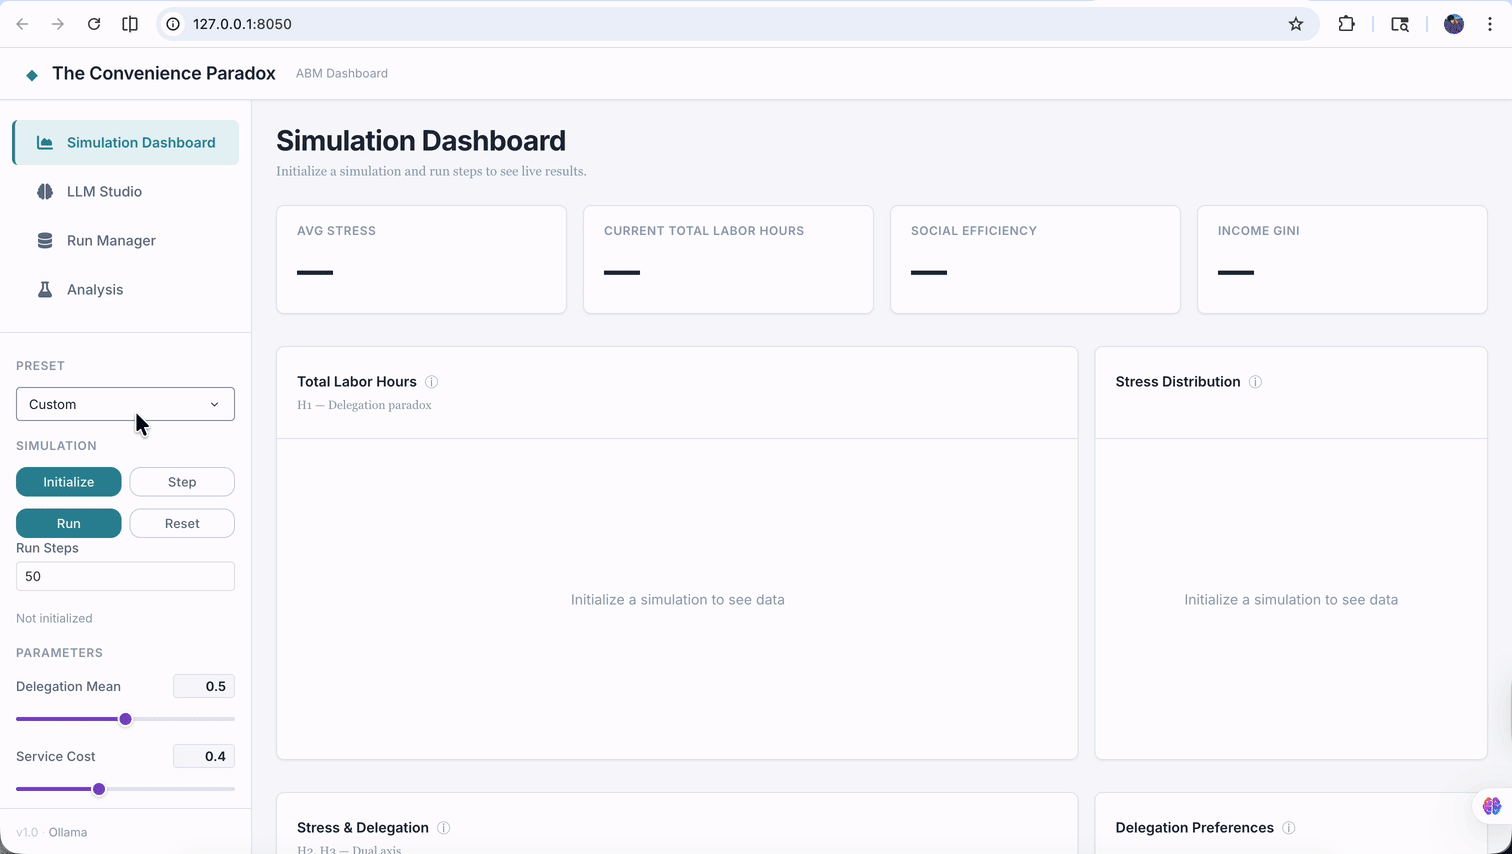
Task: Click the INCOME GINI metric card
Action: 1342,259
